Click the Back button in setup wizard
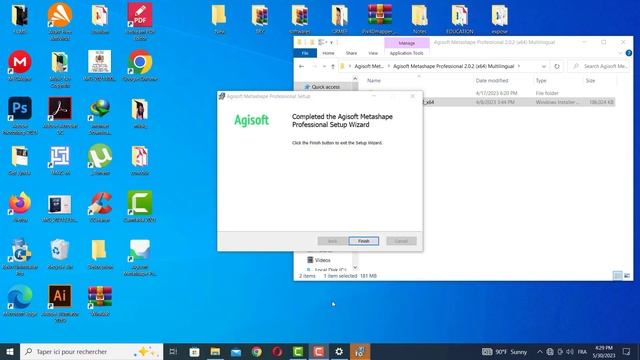Screen dimensions: 640x360 click(332, 241)
